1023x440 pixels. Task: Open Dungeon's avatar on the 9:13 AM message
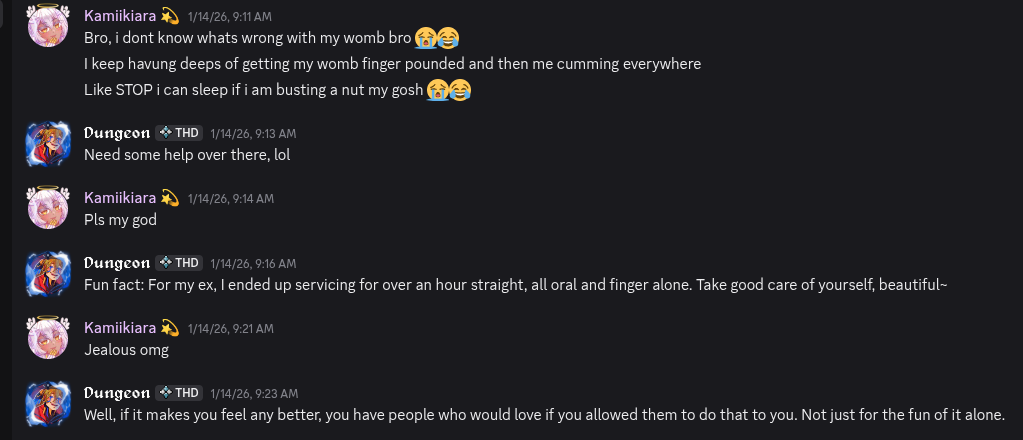[46, 143]
